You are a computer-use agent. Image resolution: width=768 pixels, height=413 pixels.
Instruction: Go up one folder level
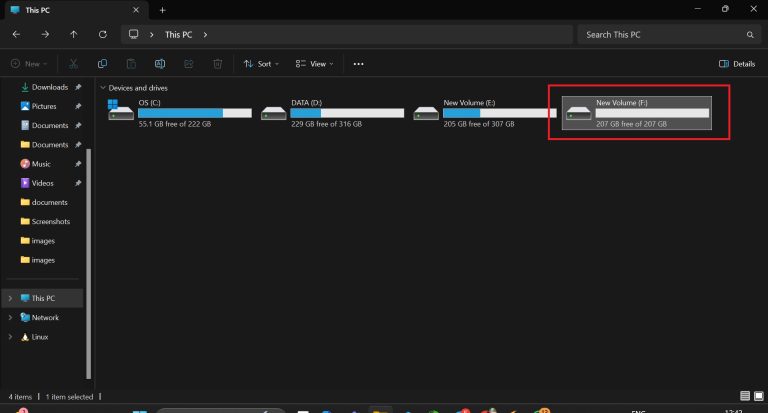[x=73, y=34]
